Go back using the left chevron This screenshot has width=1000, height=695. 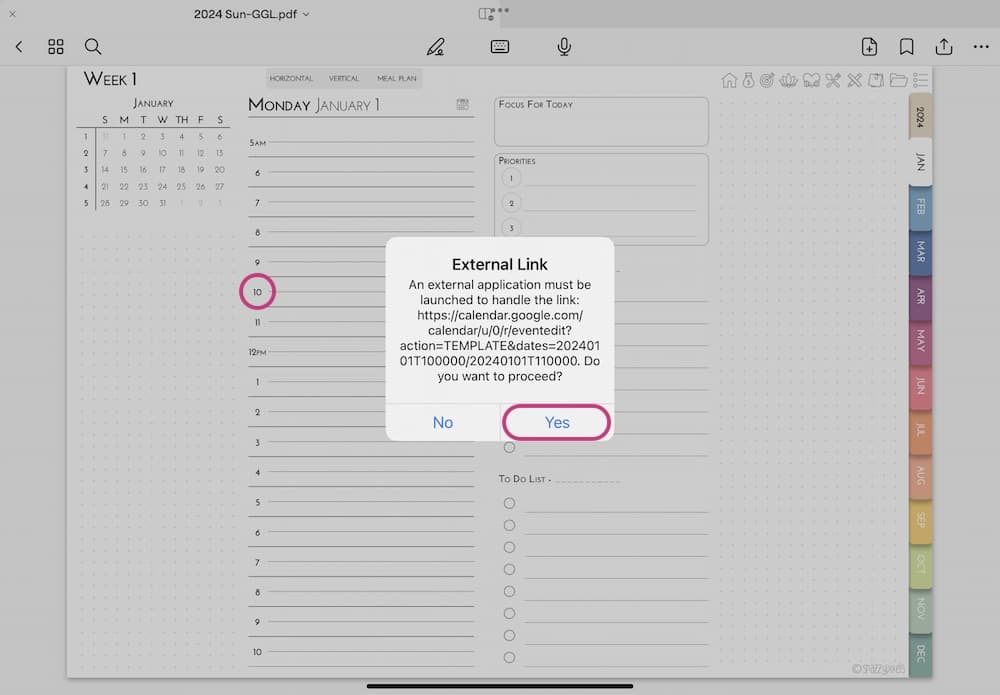19,47
